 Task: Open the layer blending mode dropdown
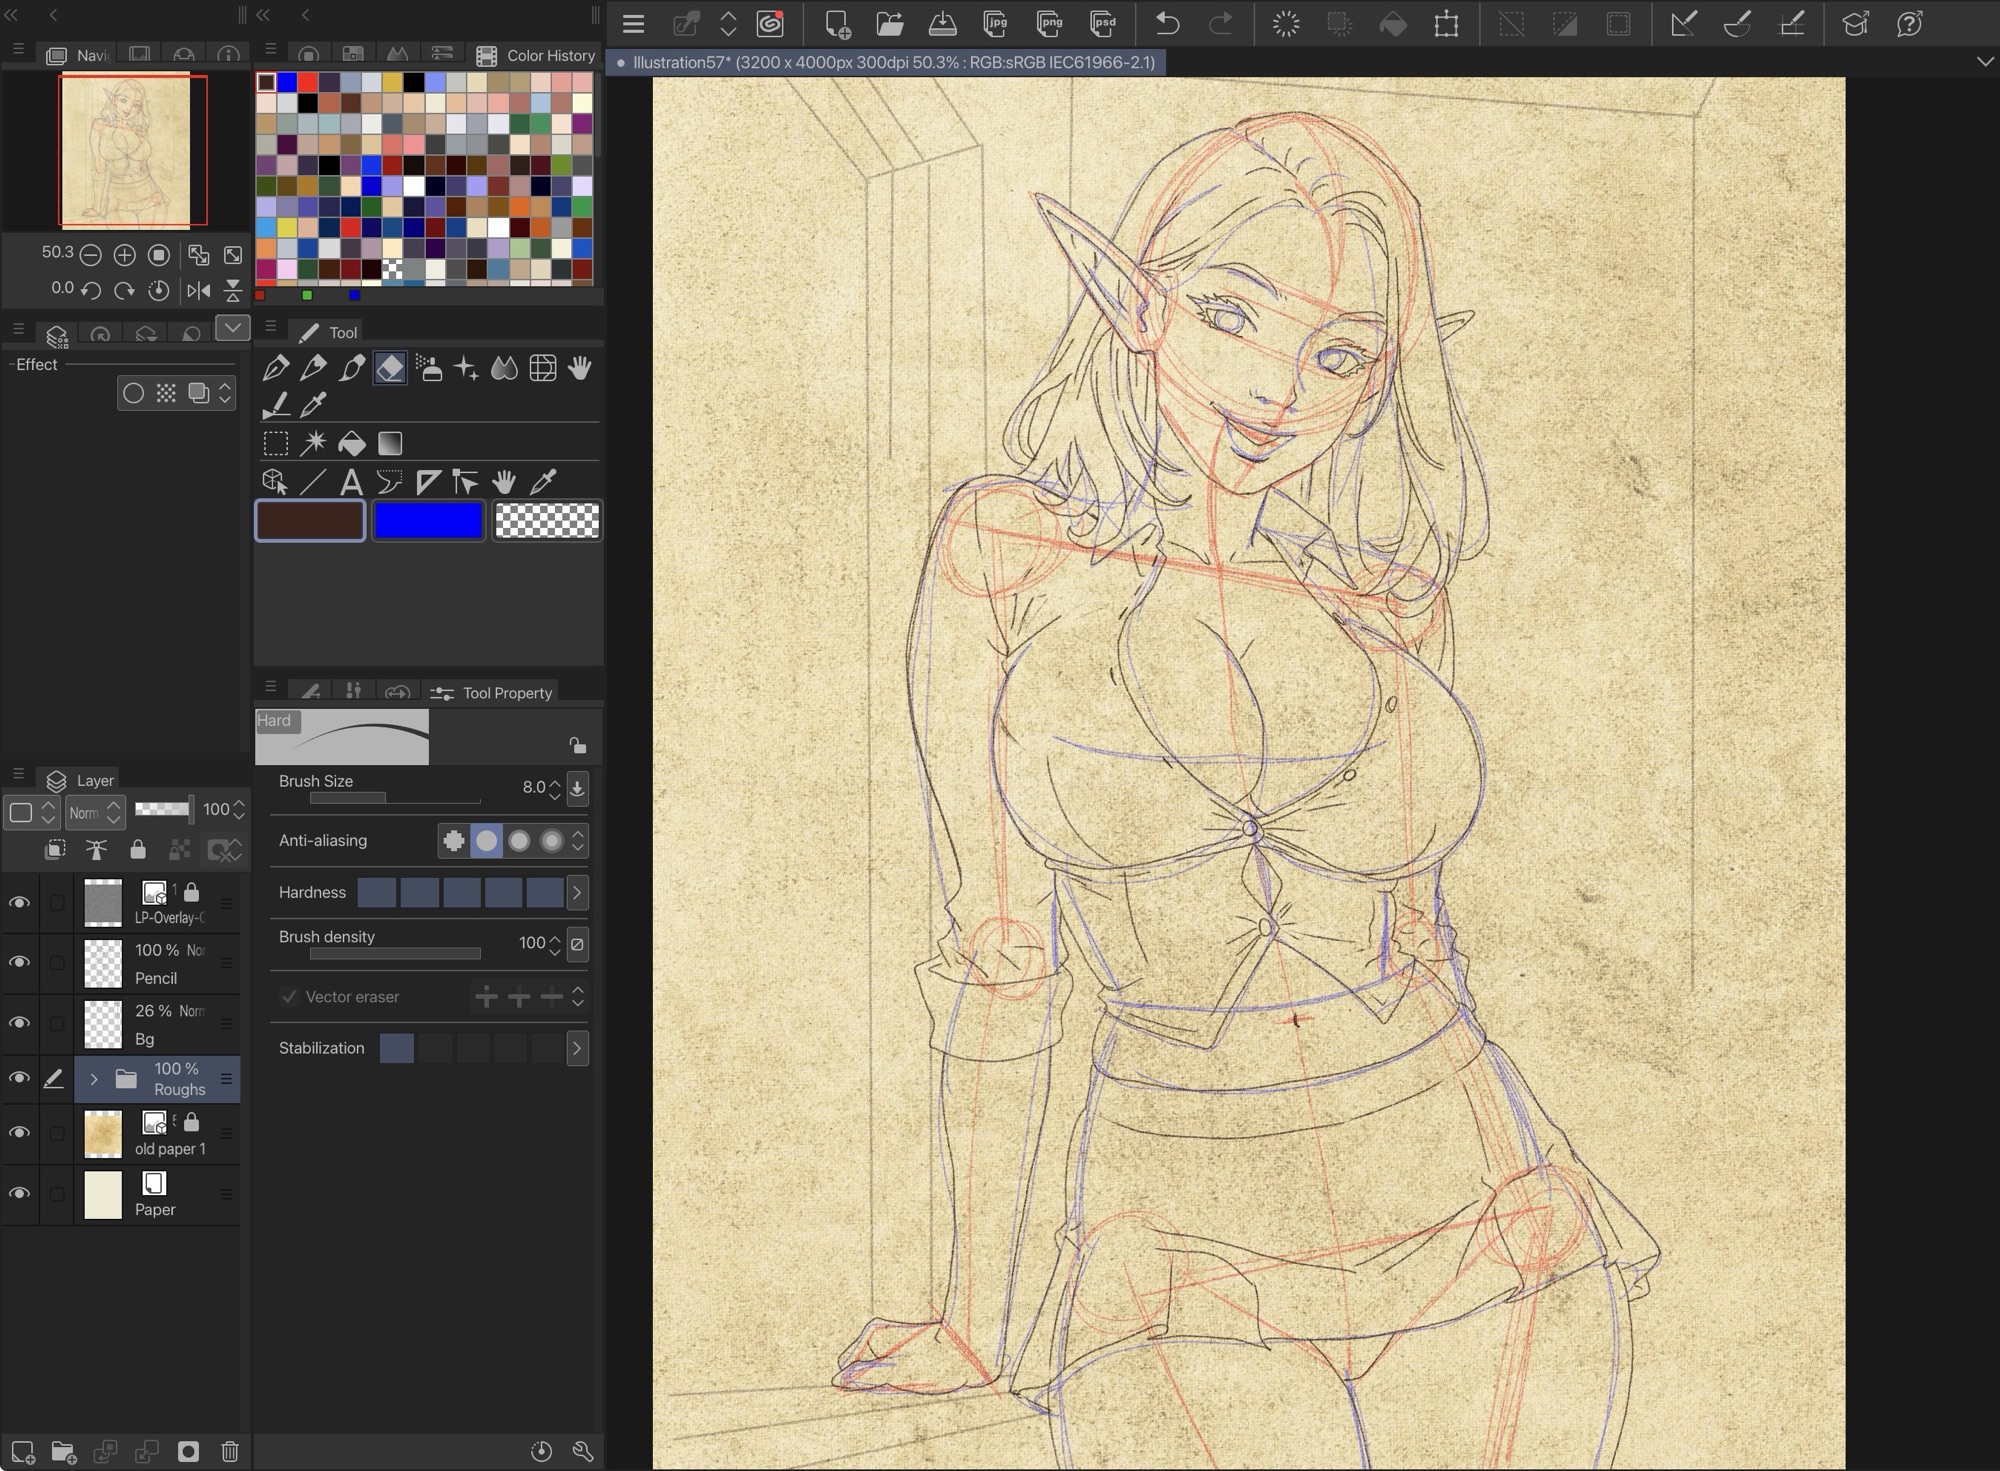click(95, 812)
